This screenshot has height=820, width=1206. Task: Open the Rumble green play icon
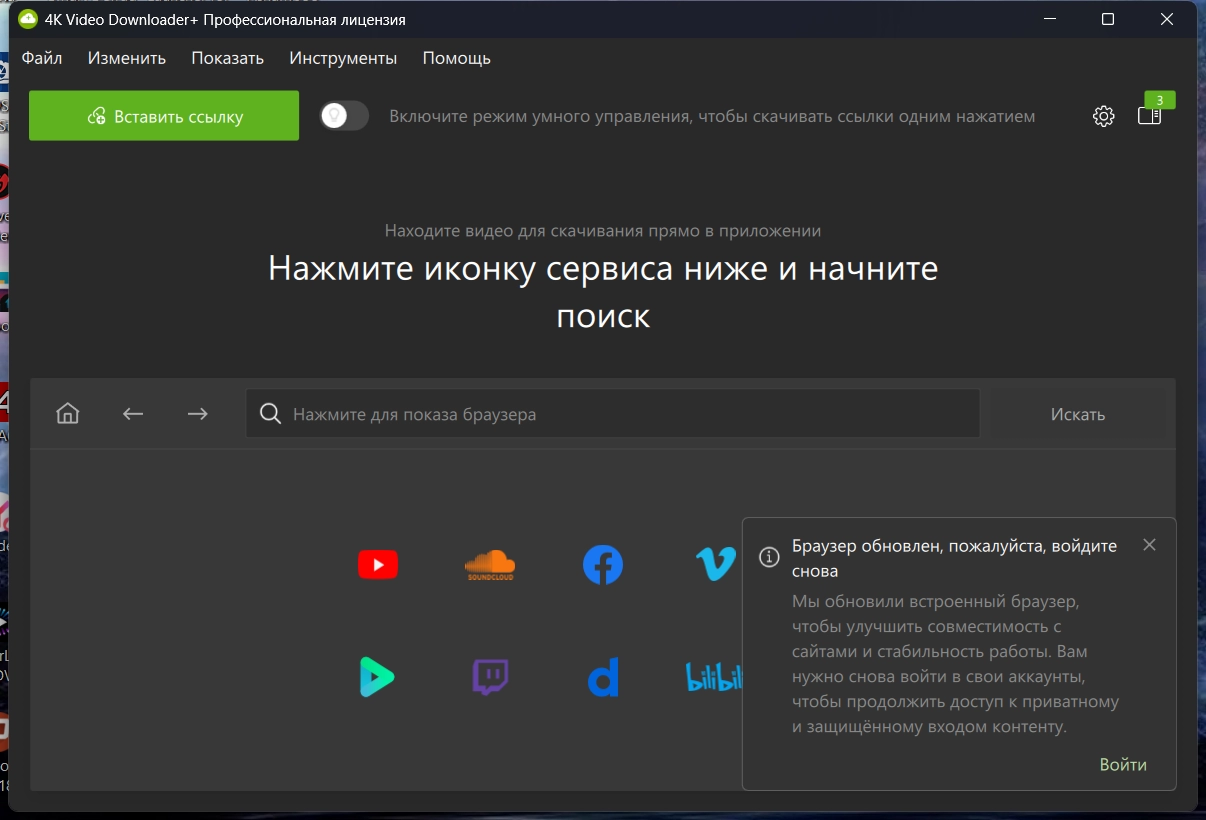(x=377, y=677)
